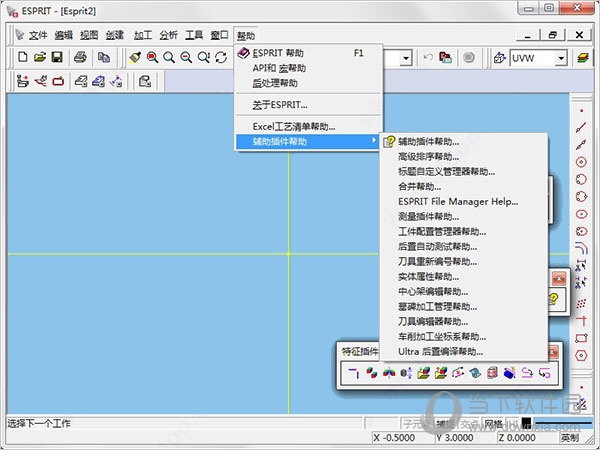600x450 pixels.
Task: Open the 视图 menu
Action: 89,35
